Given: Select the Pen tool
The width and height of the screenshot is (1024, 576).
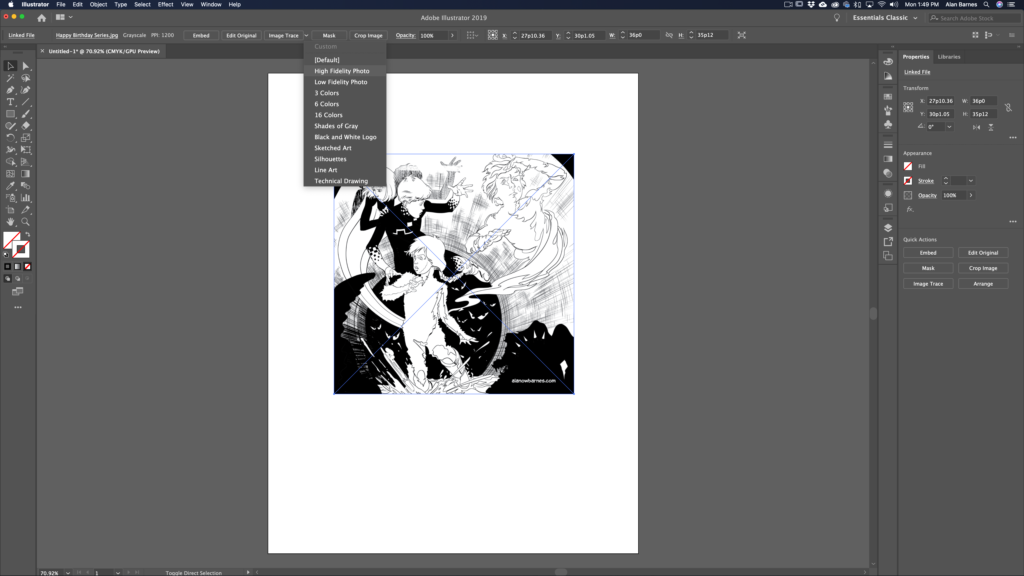Looking at the screenshot, I should [x=10, y=90].
